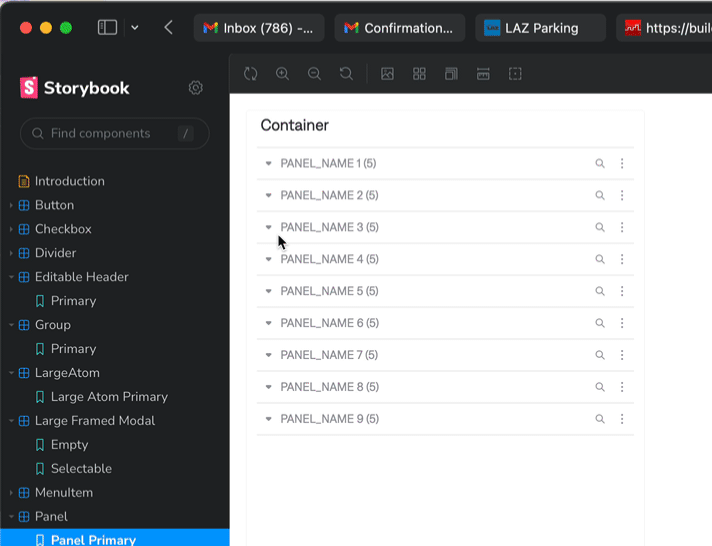Collapse the Editable Header tree node
The width and height of the screenshot is (712, 546).
(x=11, y=277)
